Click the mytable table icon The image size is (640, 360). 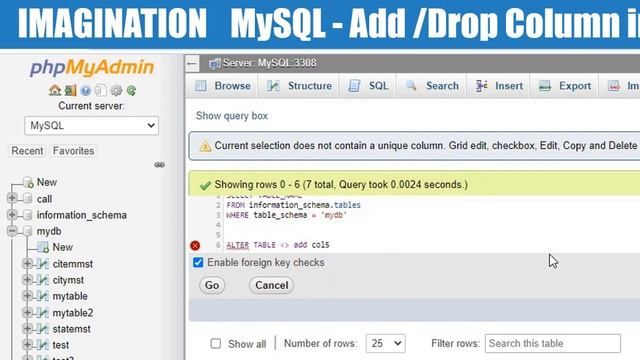click(x=43, y=296)
